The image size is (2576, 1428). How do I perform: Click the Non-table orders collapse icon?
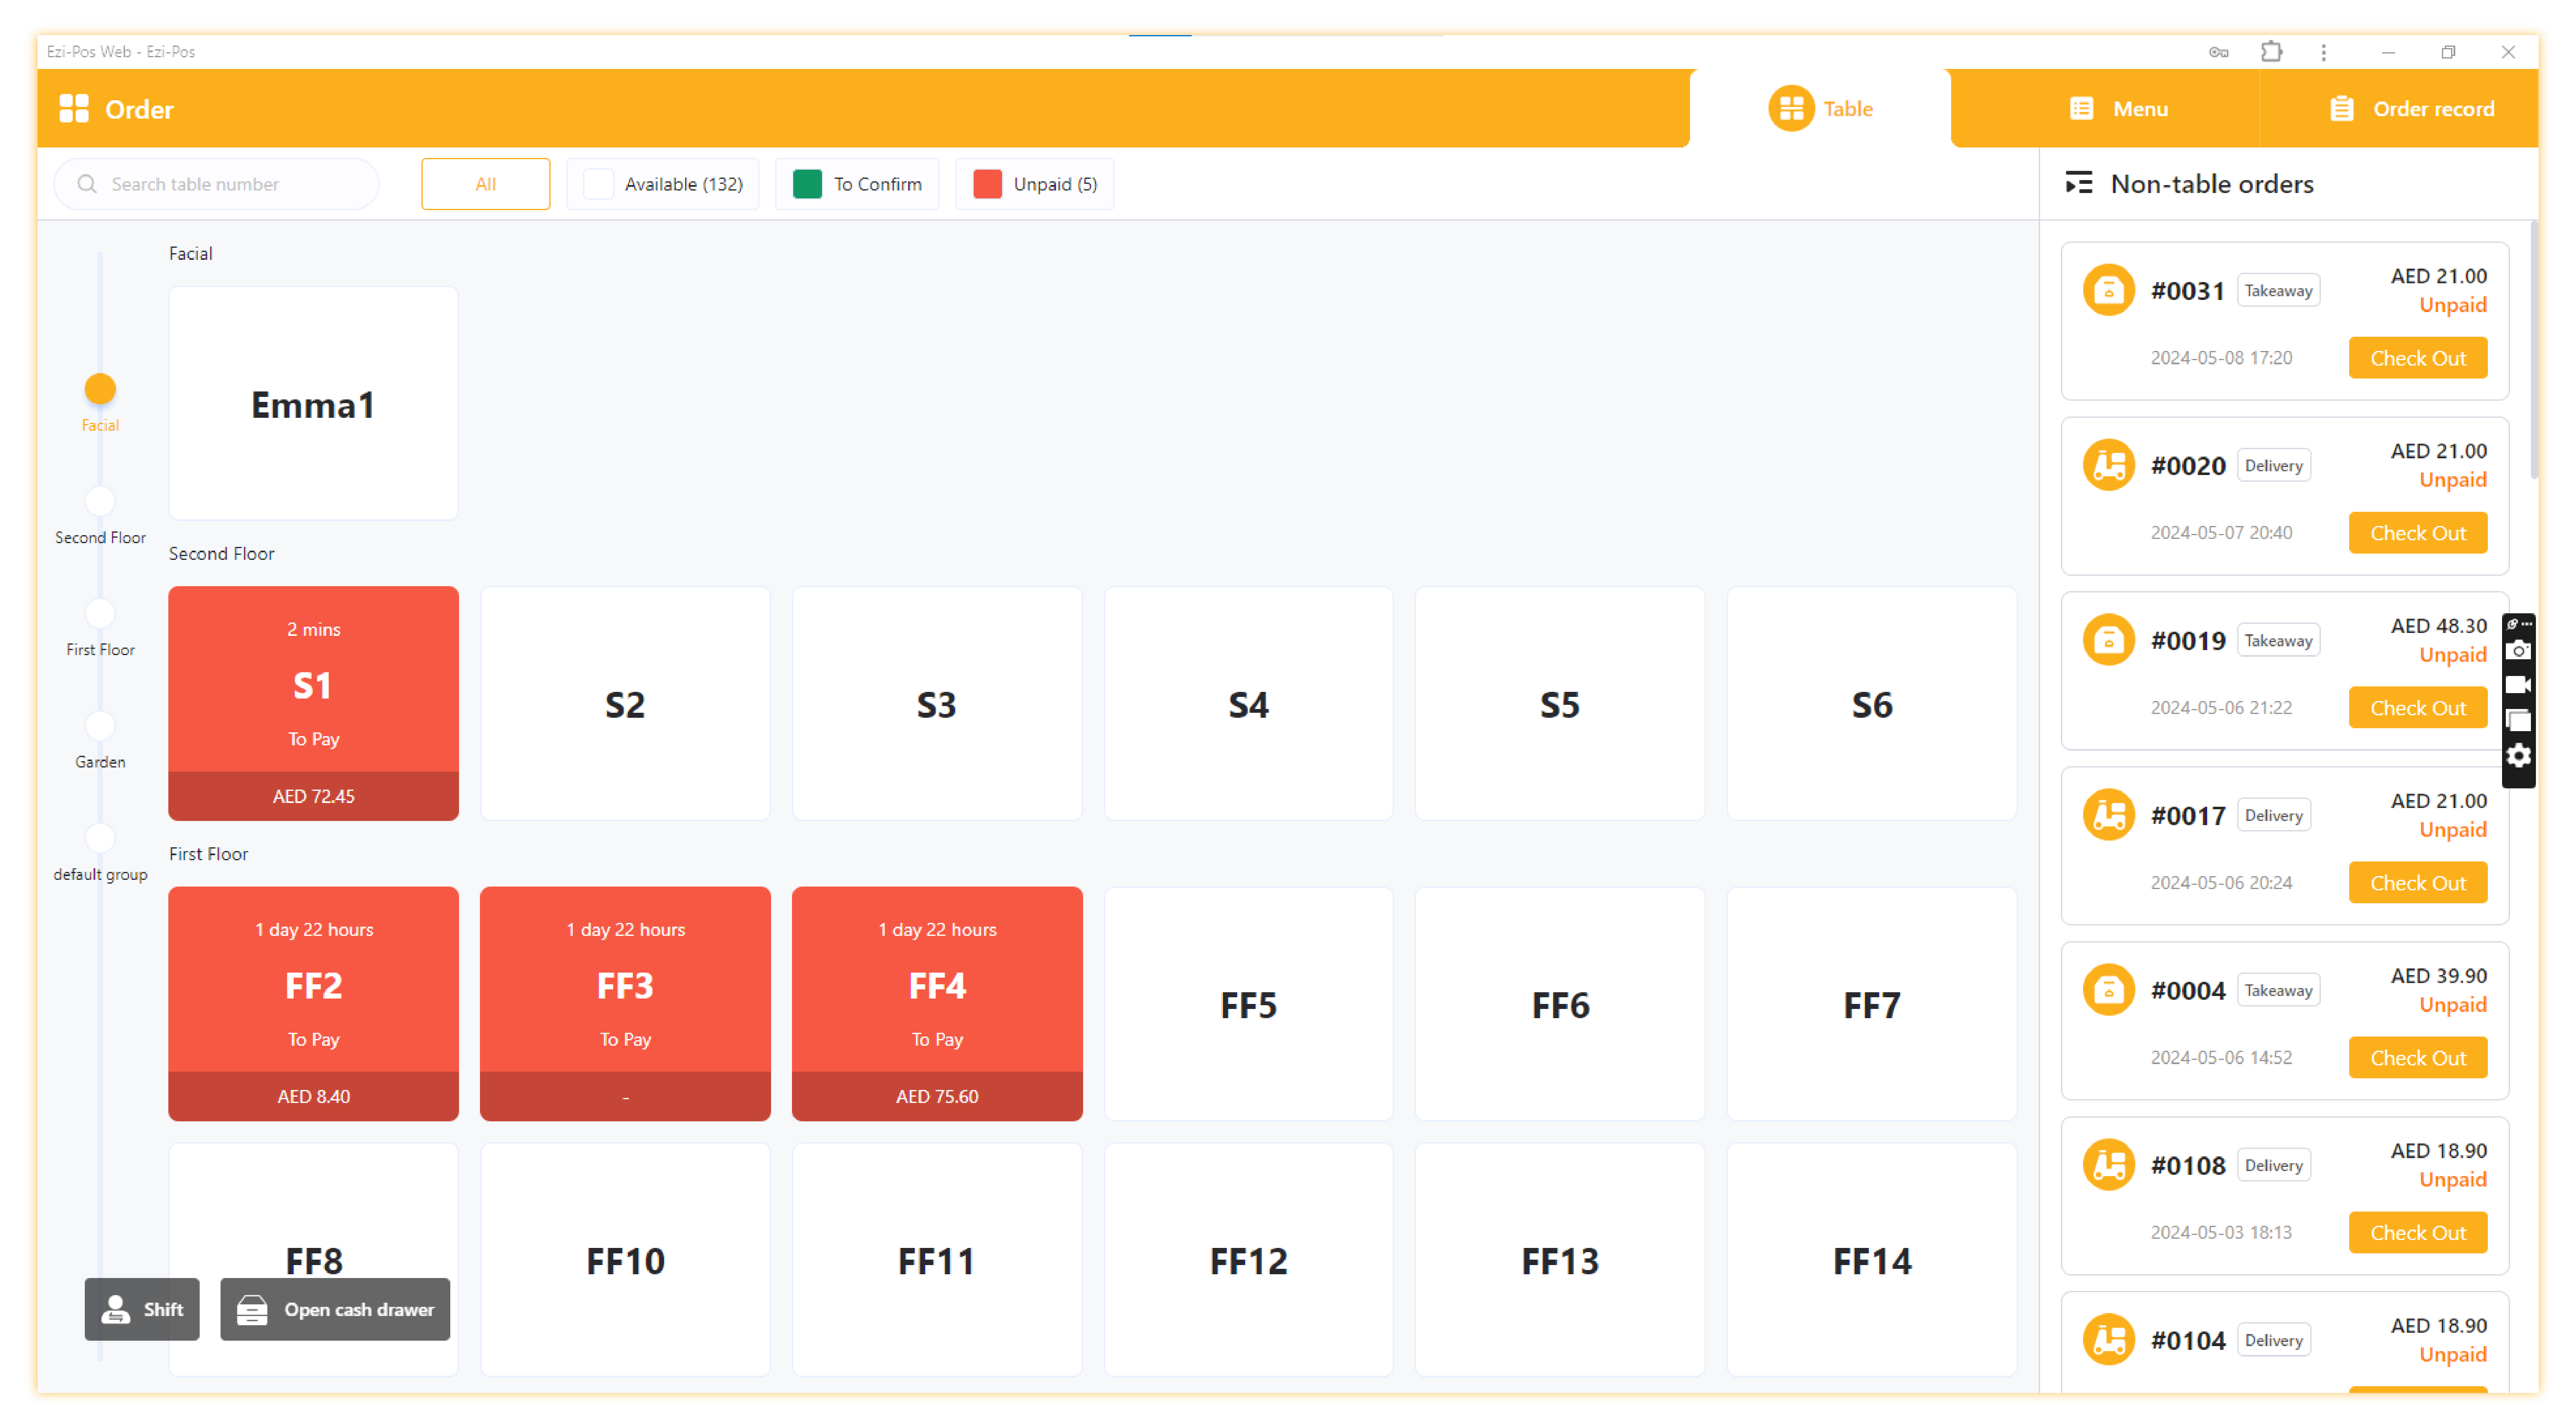(2078, 184)
